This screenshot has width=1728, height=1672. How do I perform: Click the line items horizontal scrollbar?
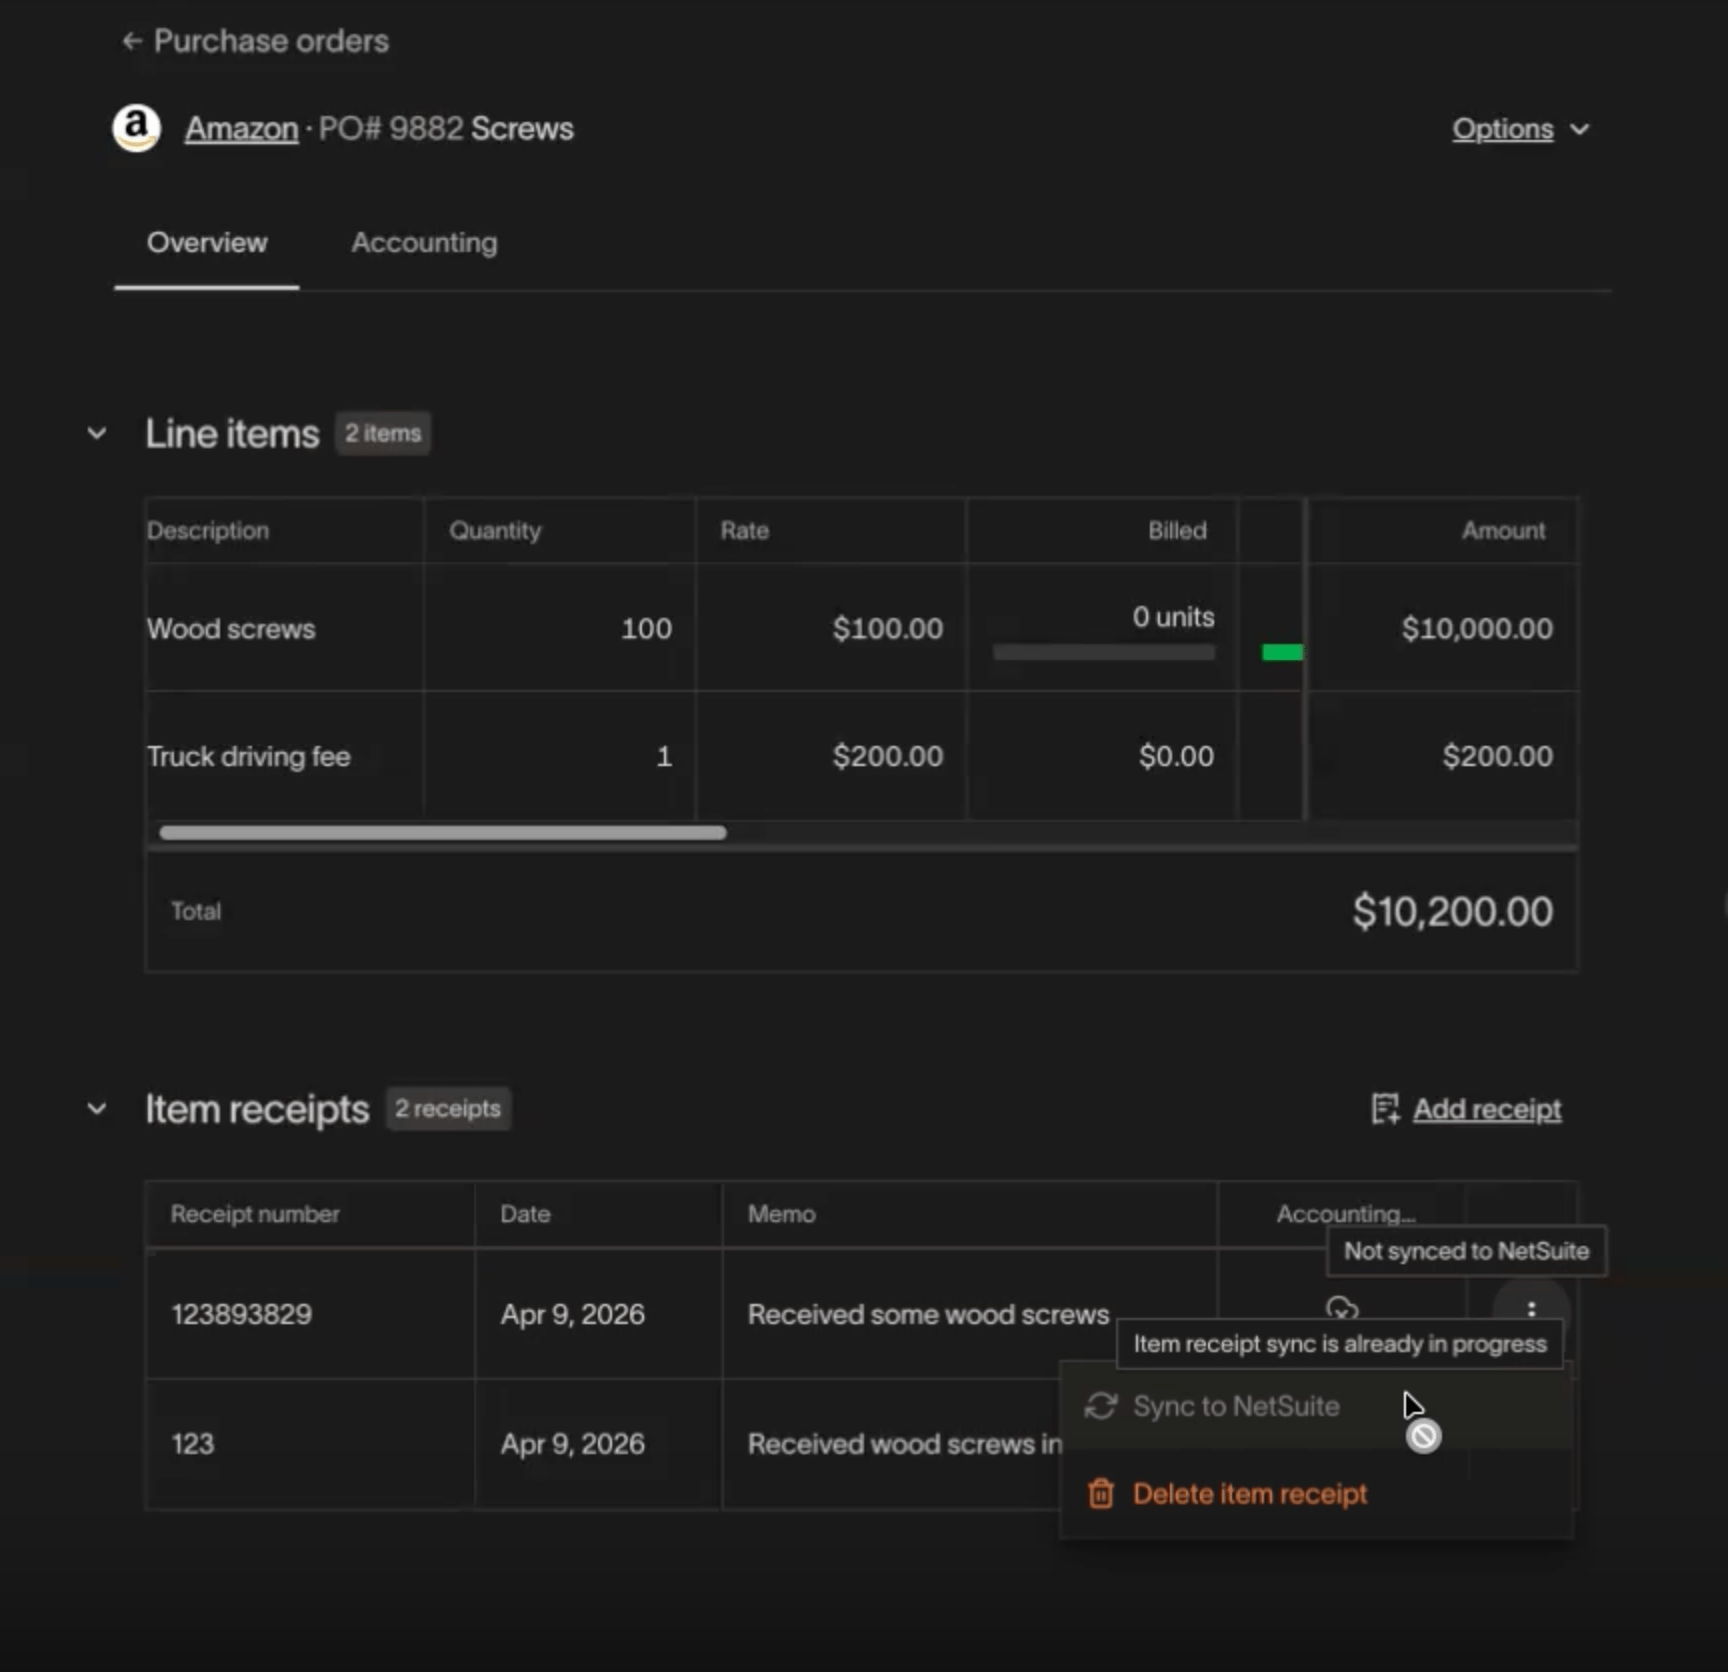(442, 833)
